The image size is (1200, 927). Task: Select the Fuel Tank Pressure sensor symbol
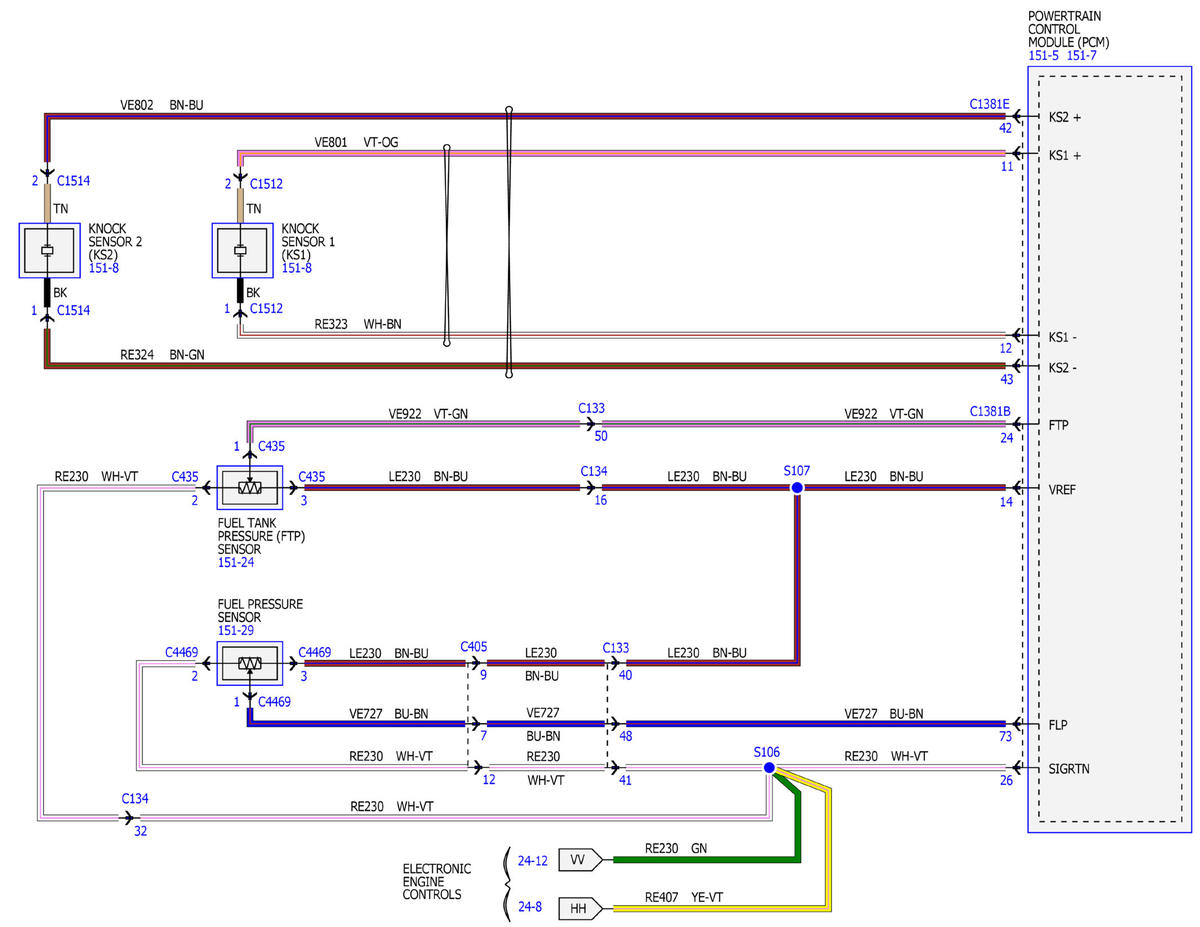(250, 488)
